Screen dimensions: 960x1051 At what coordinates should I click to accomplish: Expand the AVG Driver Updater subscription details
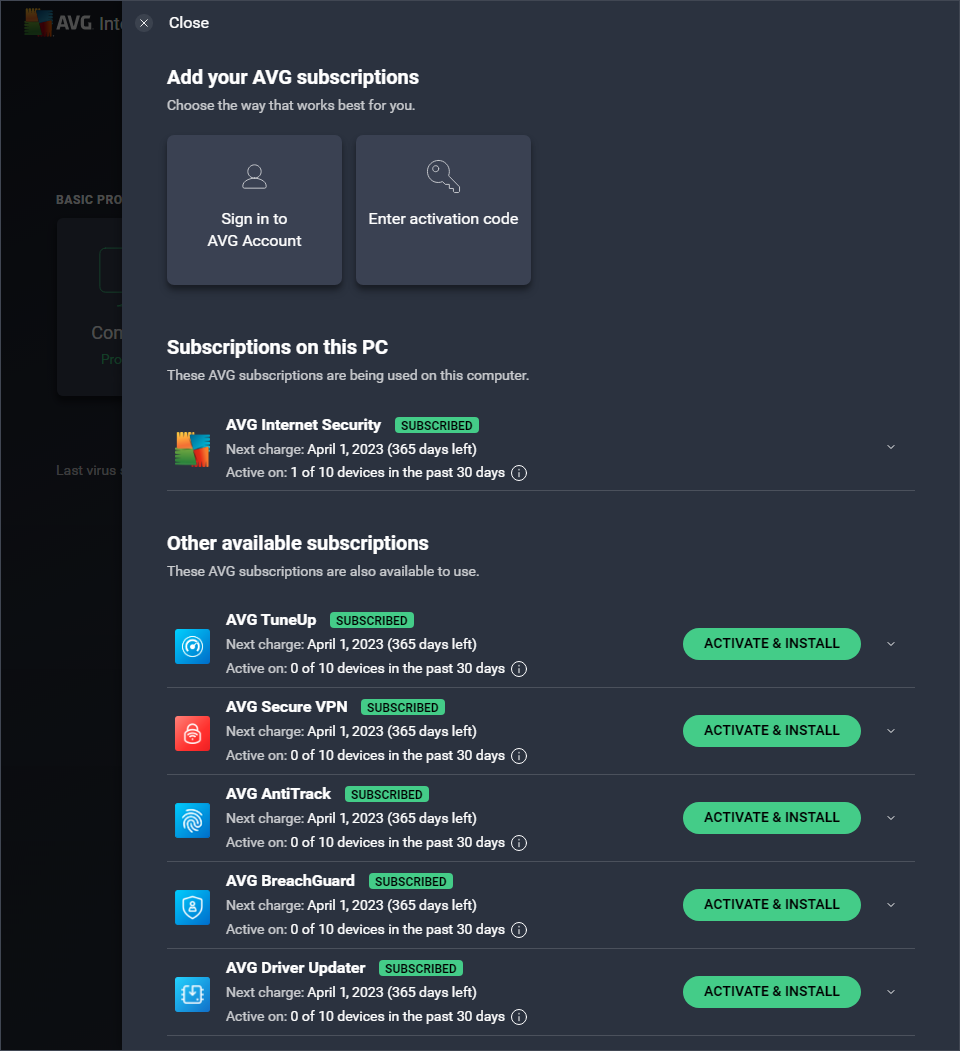point(891,992)
